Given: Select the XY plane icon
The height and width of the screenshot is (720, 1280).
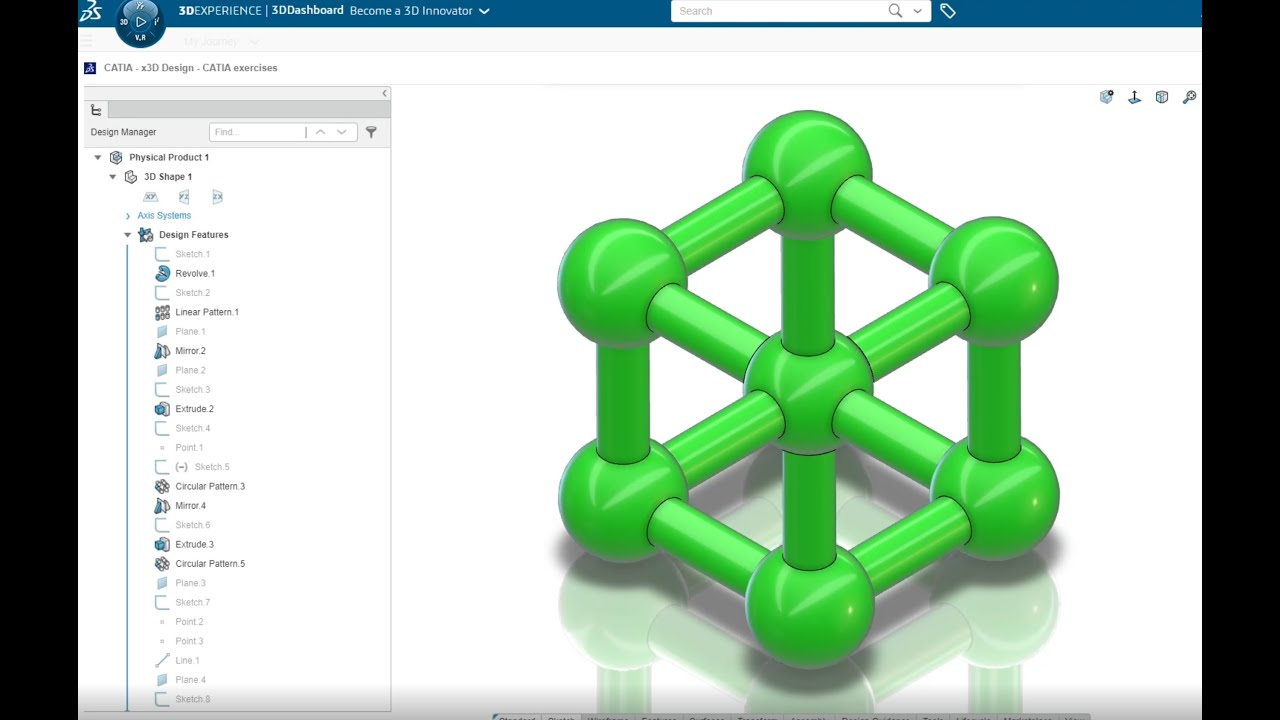Looking at the screenshot, I should click(151, 197).
